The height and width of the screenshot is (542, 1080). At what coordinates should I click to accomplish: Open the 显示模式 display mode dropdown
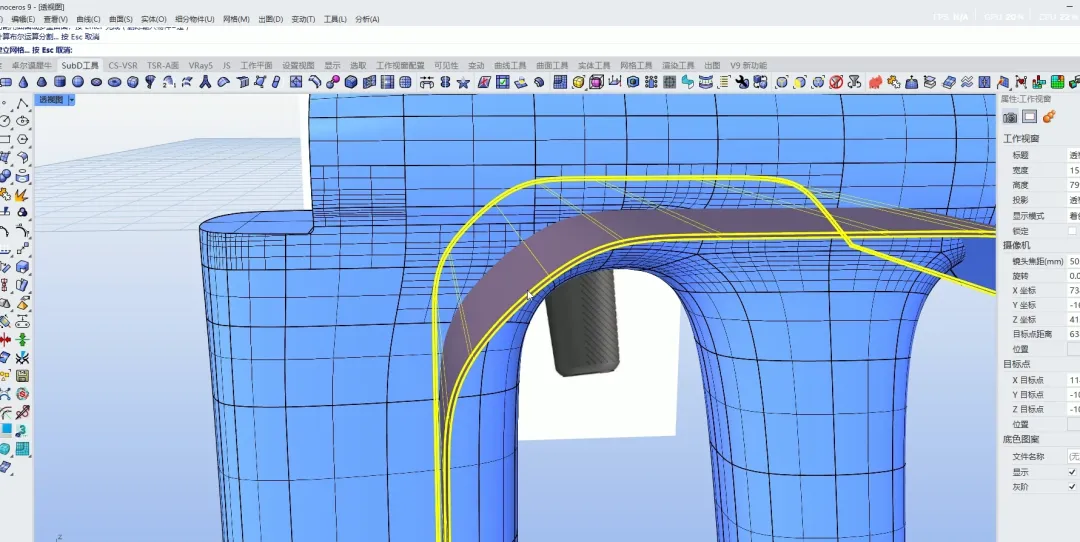point(1073,215)
